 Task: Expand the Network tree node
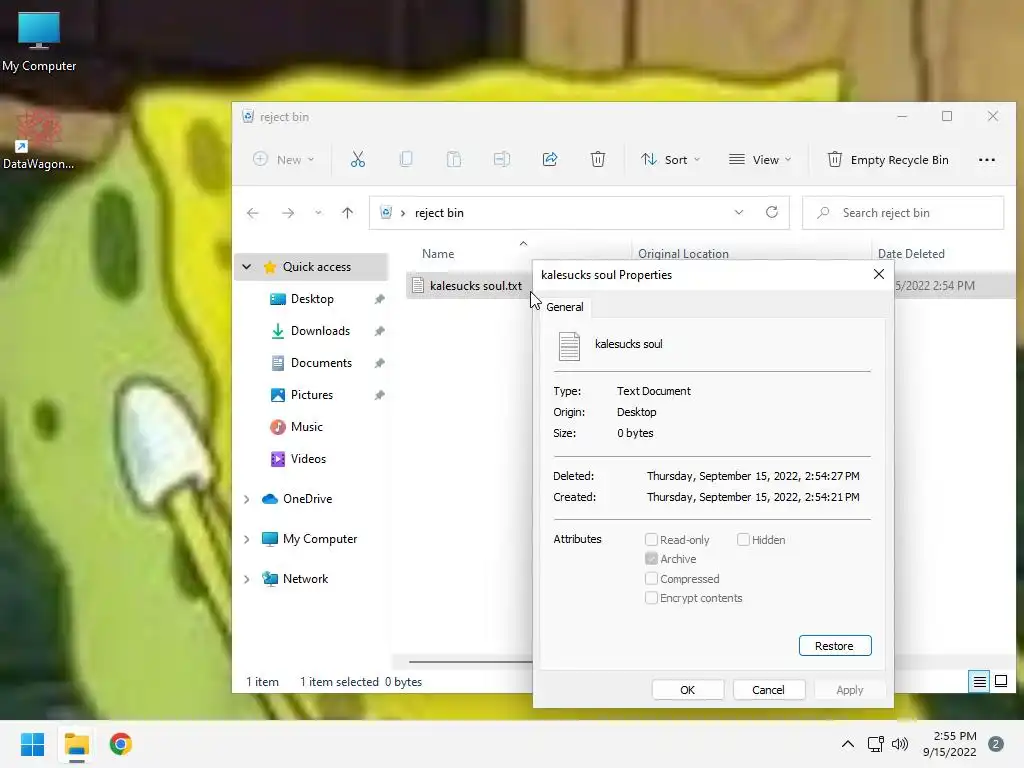click(x=246, y=579)
